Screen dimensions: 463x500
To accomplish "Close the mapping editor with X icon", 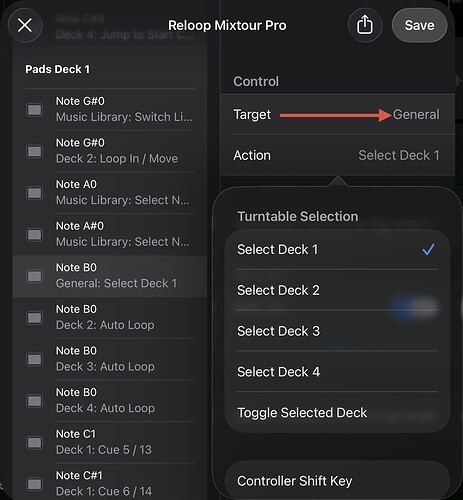I will [25, 25].
